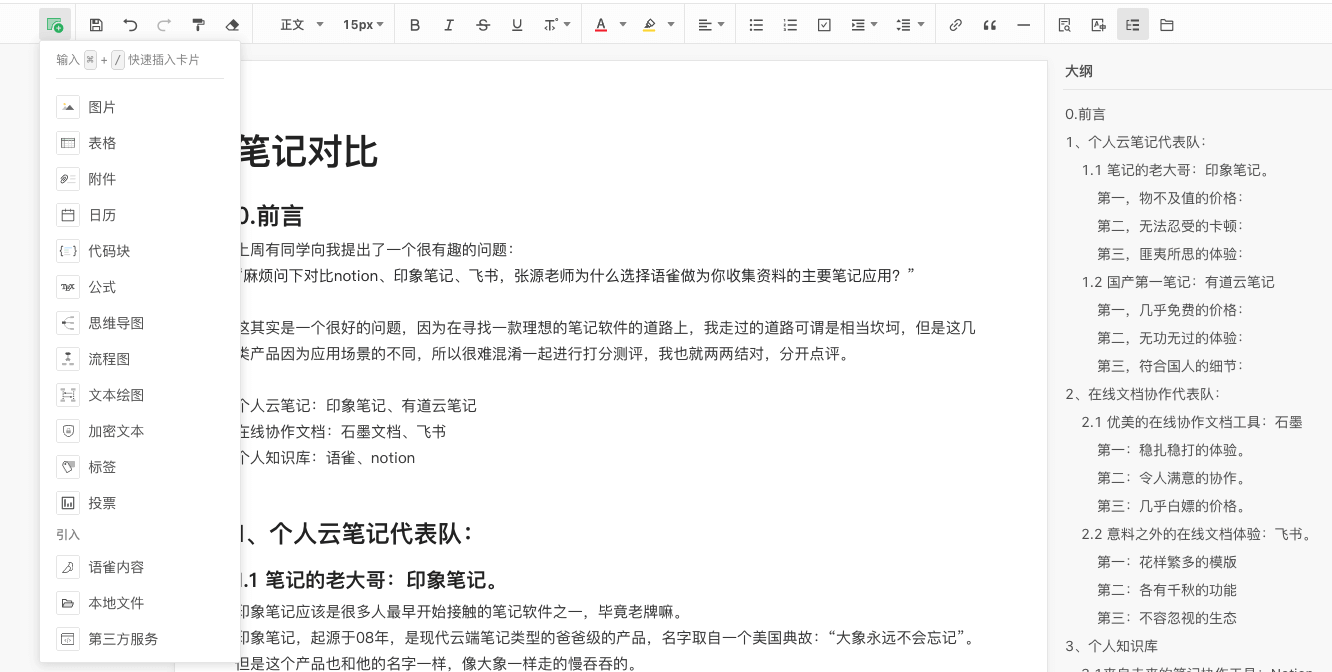Jump to outline entry 0.前言
Viewport: 1332px width, 672px height.
click(x=1085, y=114)
